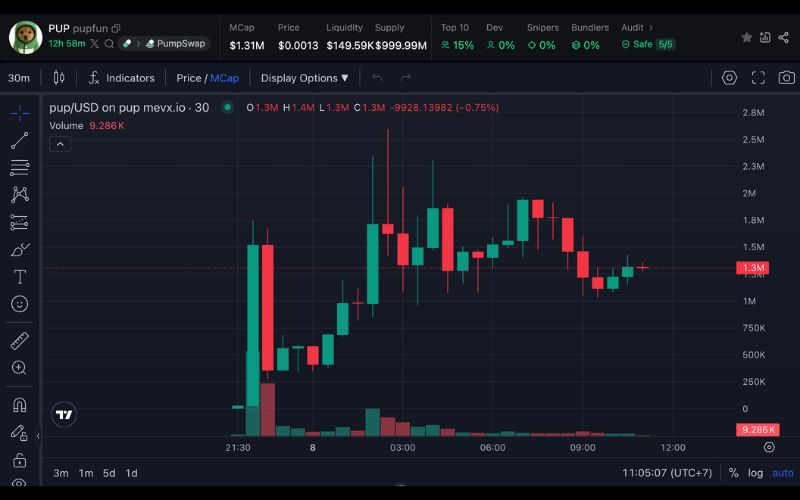The width and height of the screenshot is (800, 500).
Task: Open candlestick chart type selector
Action: click(x=59, y=78)
